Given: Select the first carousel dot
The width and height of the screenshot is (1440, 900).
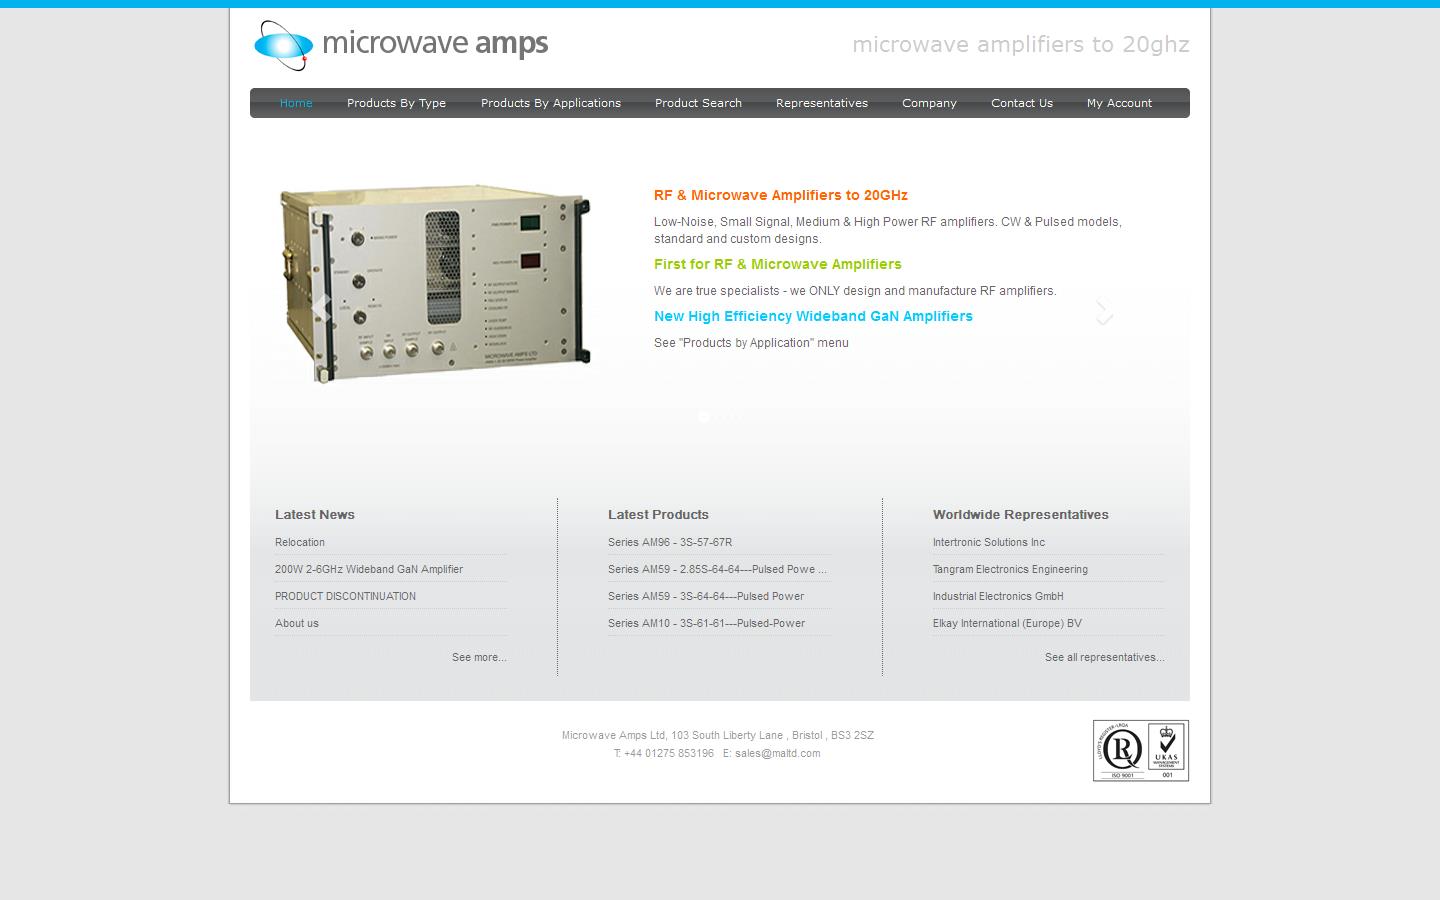Looking at the screenshot, I should [x=704, y=418].
